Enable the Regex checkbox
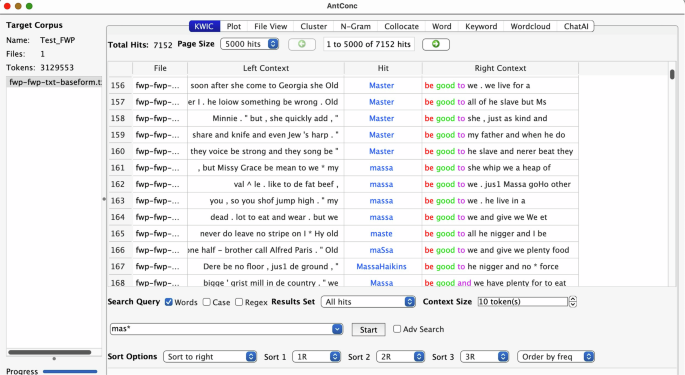 pos(239,302)
